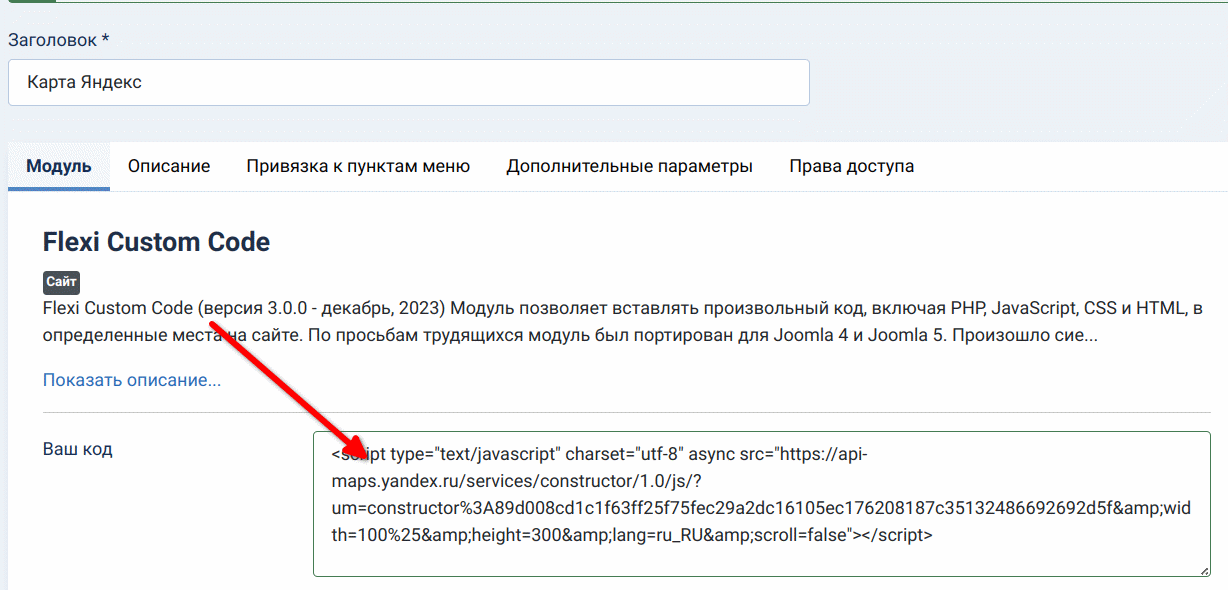Screen dimensions: 1228x590
Task: Open the Привязка к пунктам меню tab
Action: tap(358, 166)
